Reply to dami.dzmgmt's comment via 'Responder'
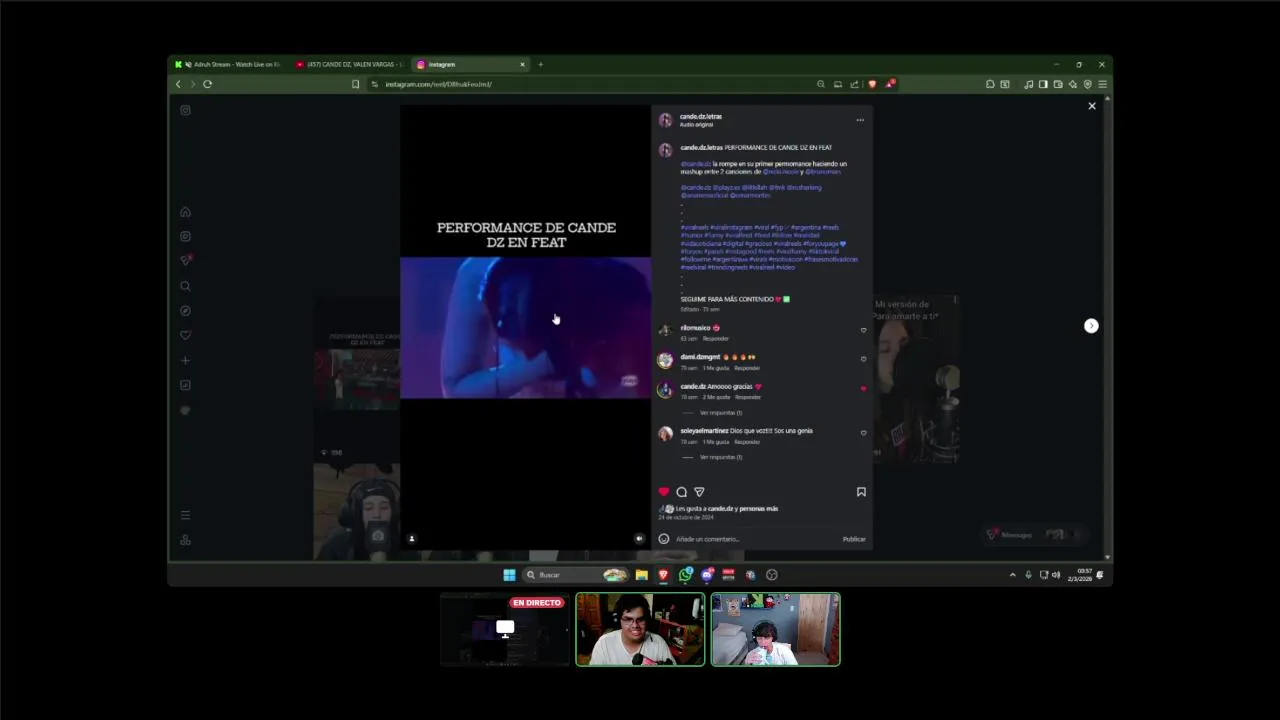Image resolution: width=1280 pixels, height=720 pixels. [747, 368]
